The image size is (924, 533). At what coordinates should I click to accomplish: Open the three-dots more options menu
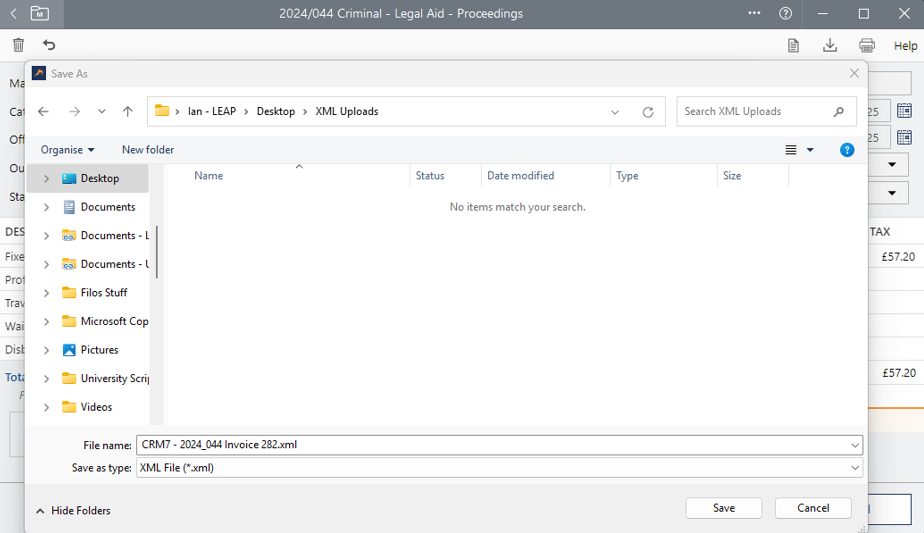pos(754,14)
